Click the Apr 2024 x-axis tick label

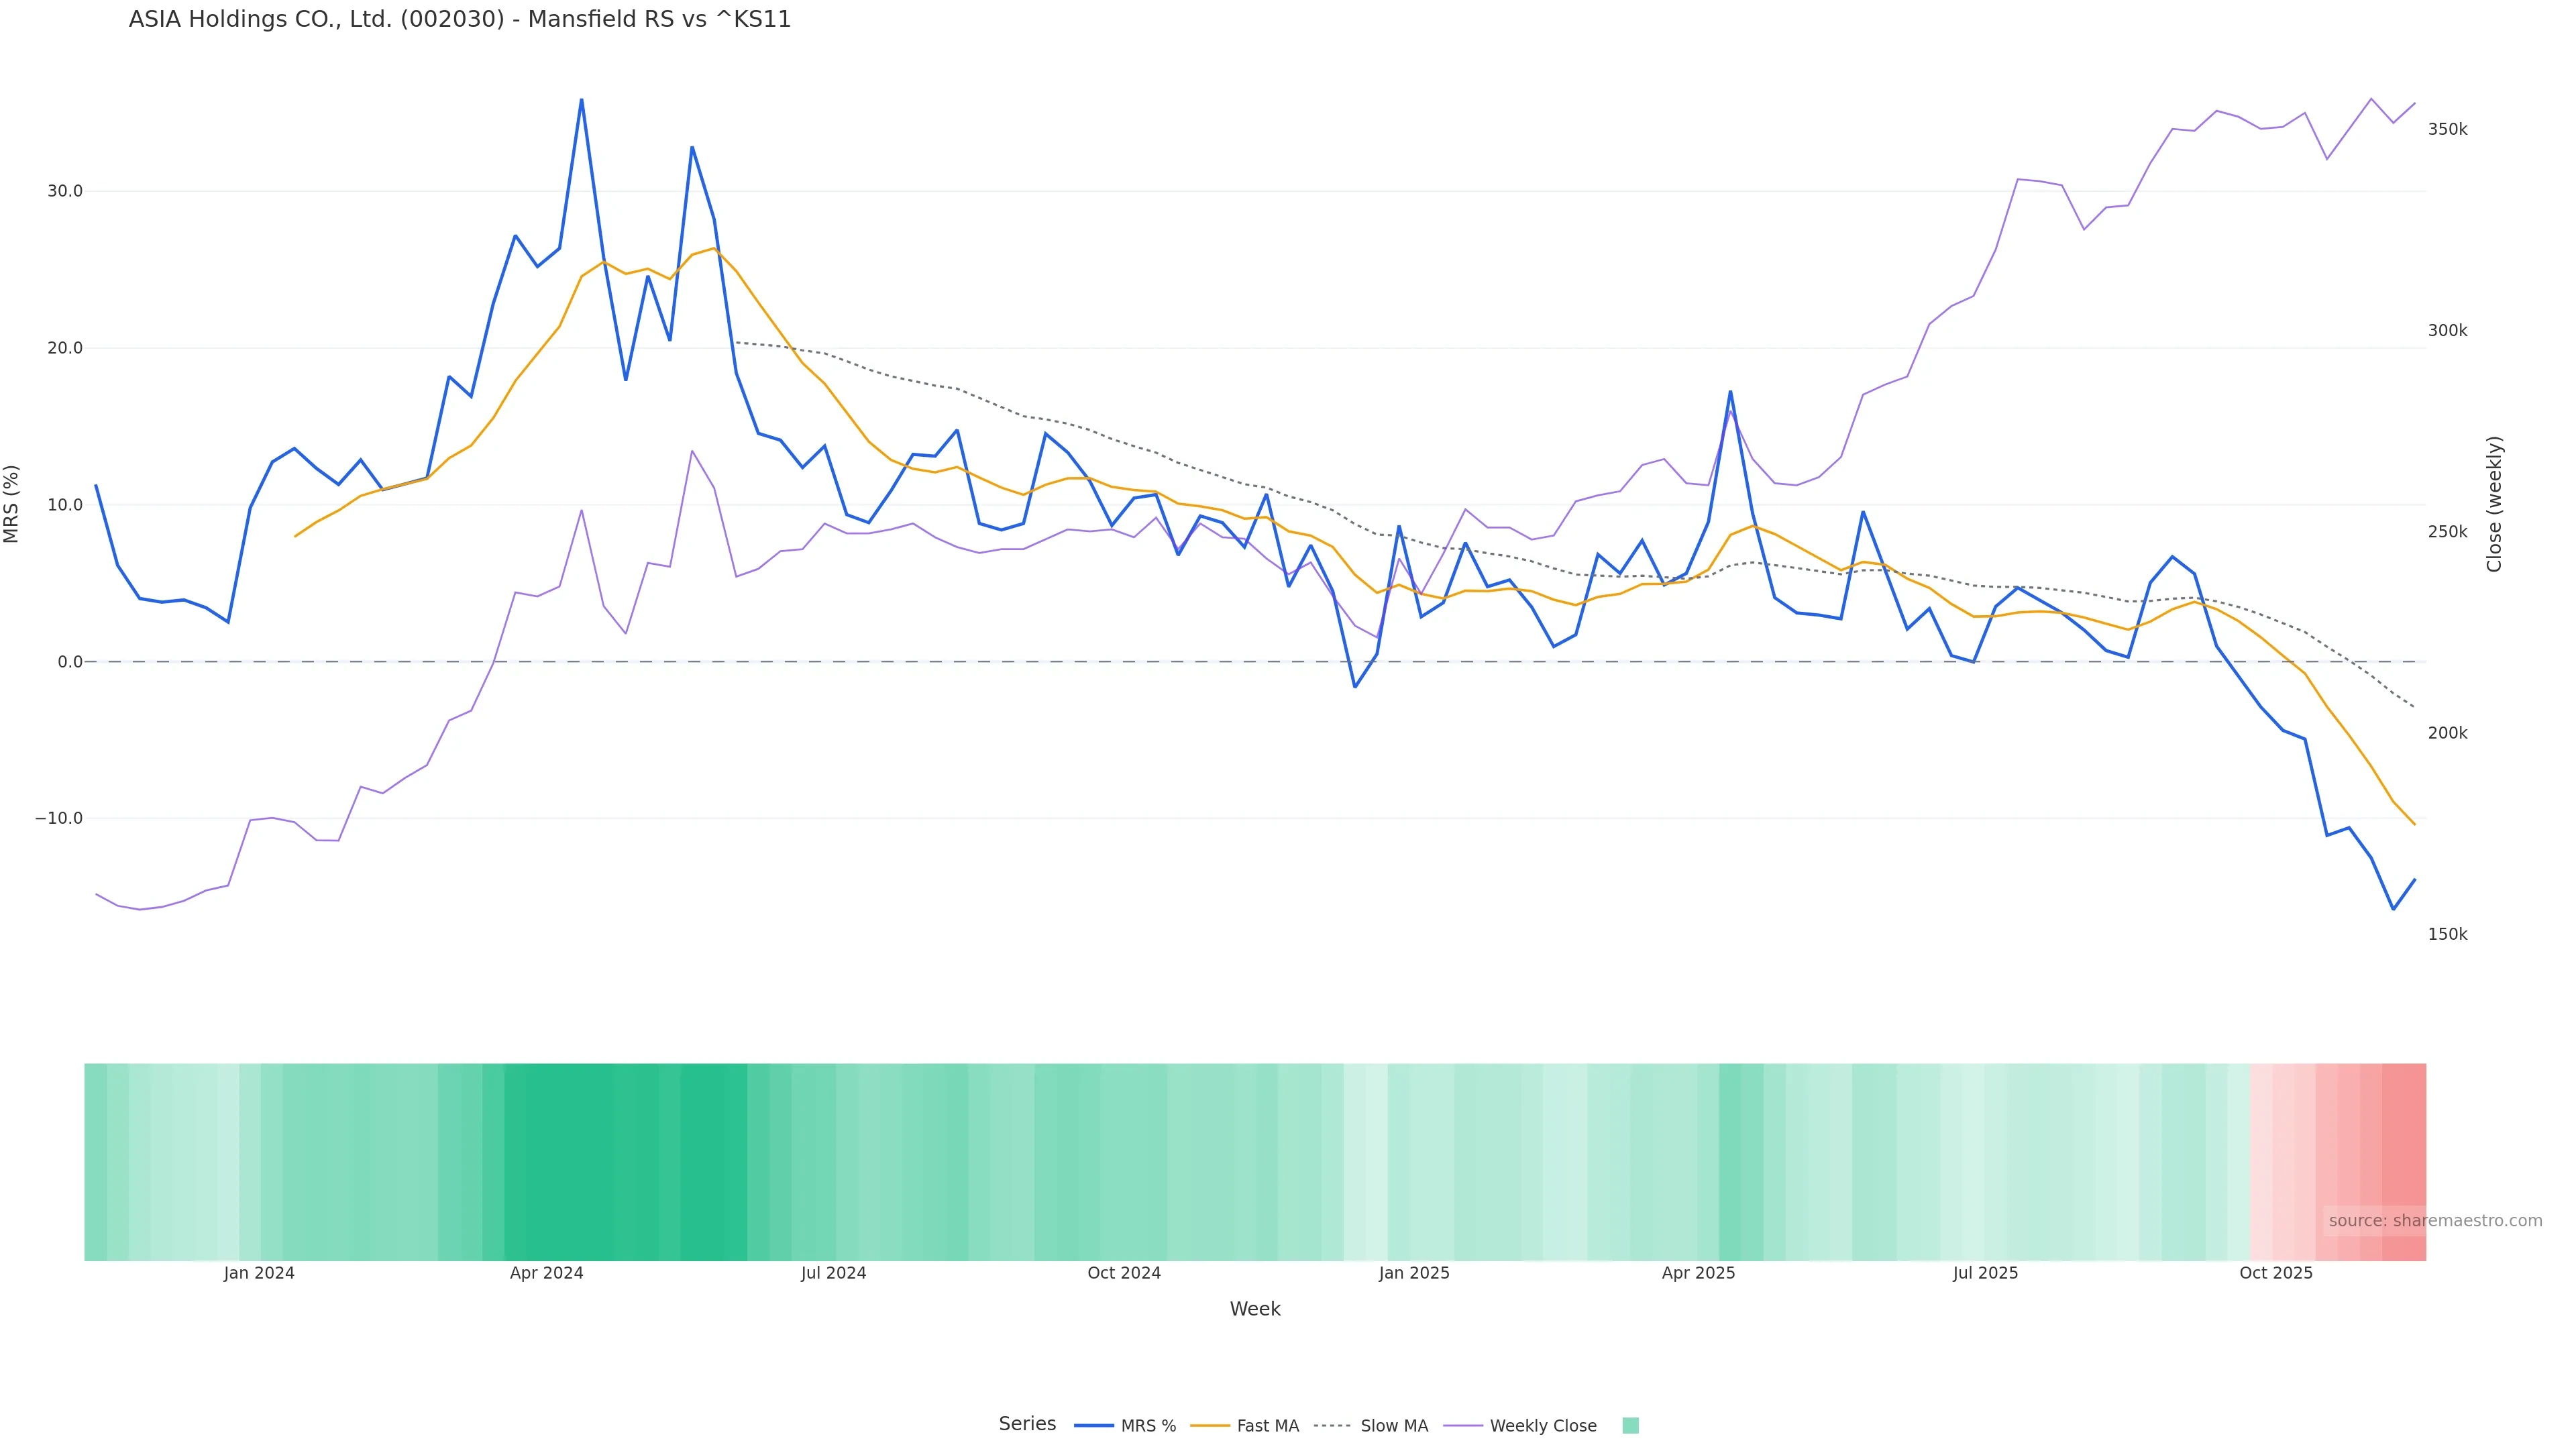546,1273
